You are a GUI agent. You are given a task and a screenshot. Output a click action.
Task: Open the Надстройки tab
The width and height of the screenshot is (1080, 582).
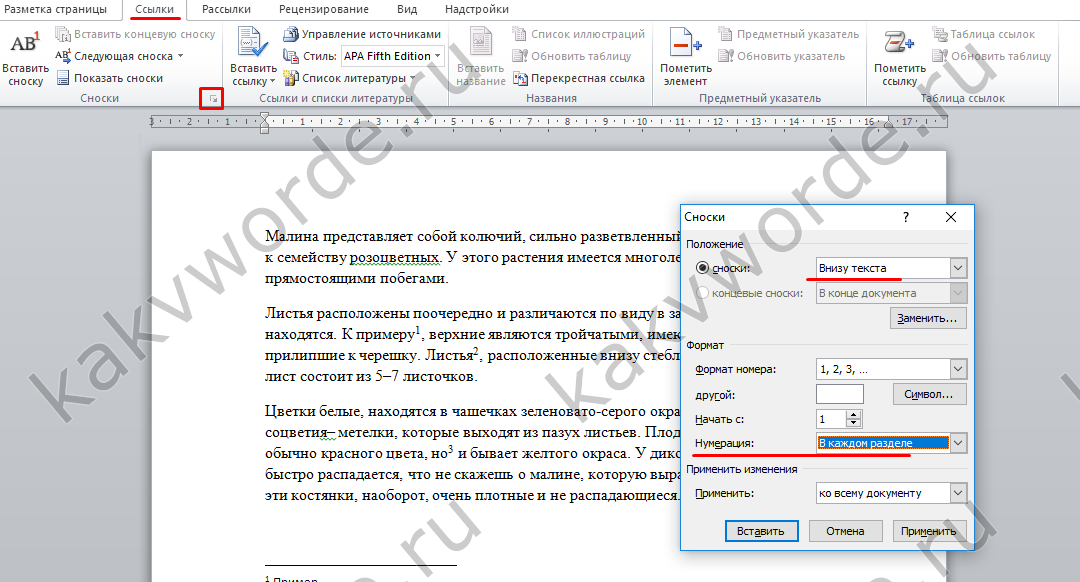tap(477, 9)
